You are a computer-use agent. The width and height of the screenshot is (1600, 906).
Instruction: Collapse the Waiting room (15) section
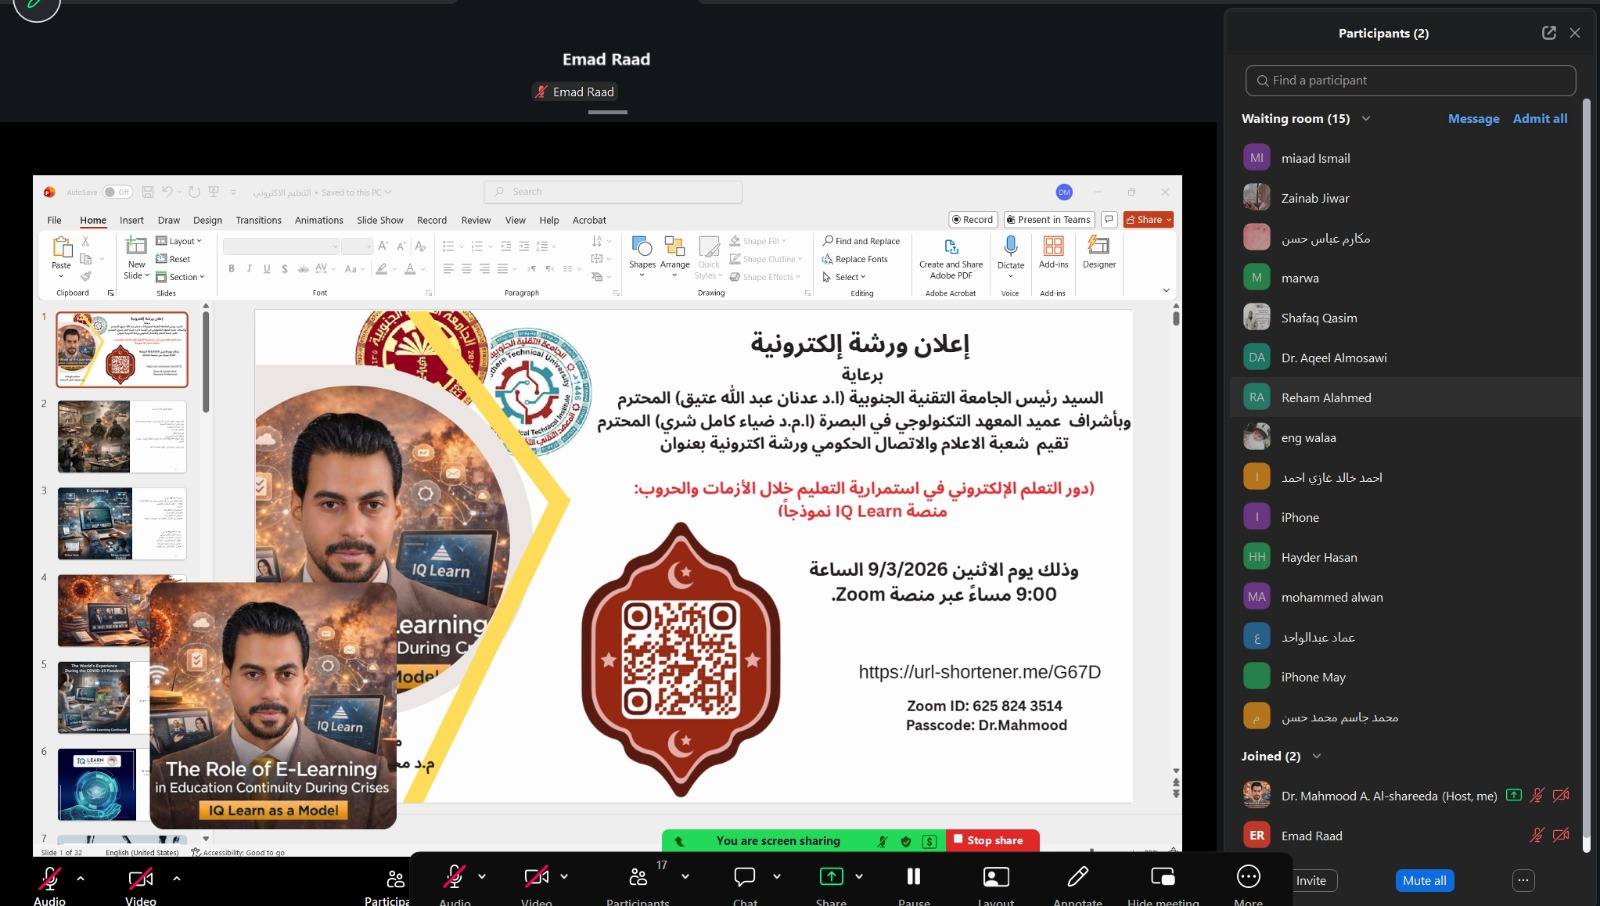point(1366,118)
